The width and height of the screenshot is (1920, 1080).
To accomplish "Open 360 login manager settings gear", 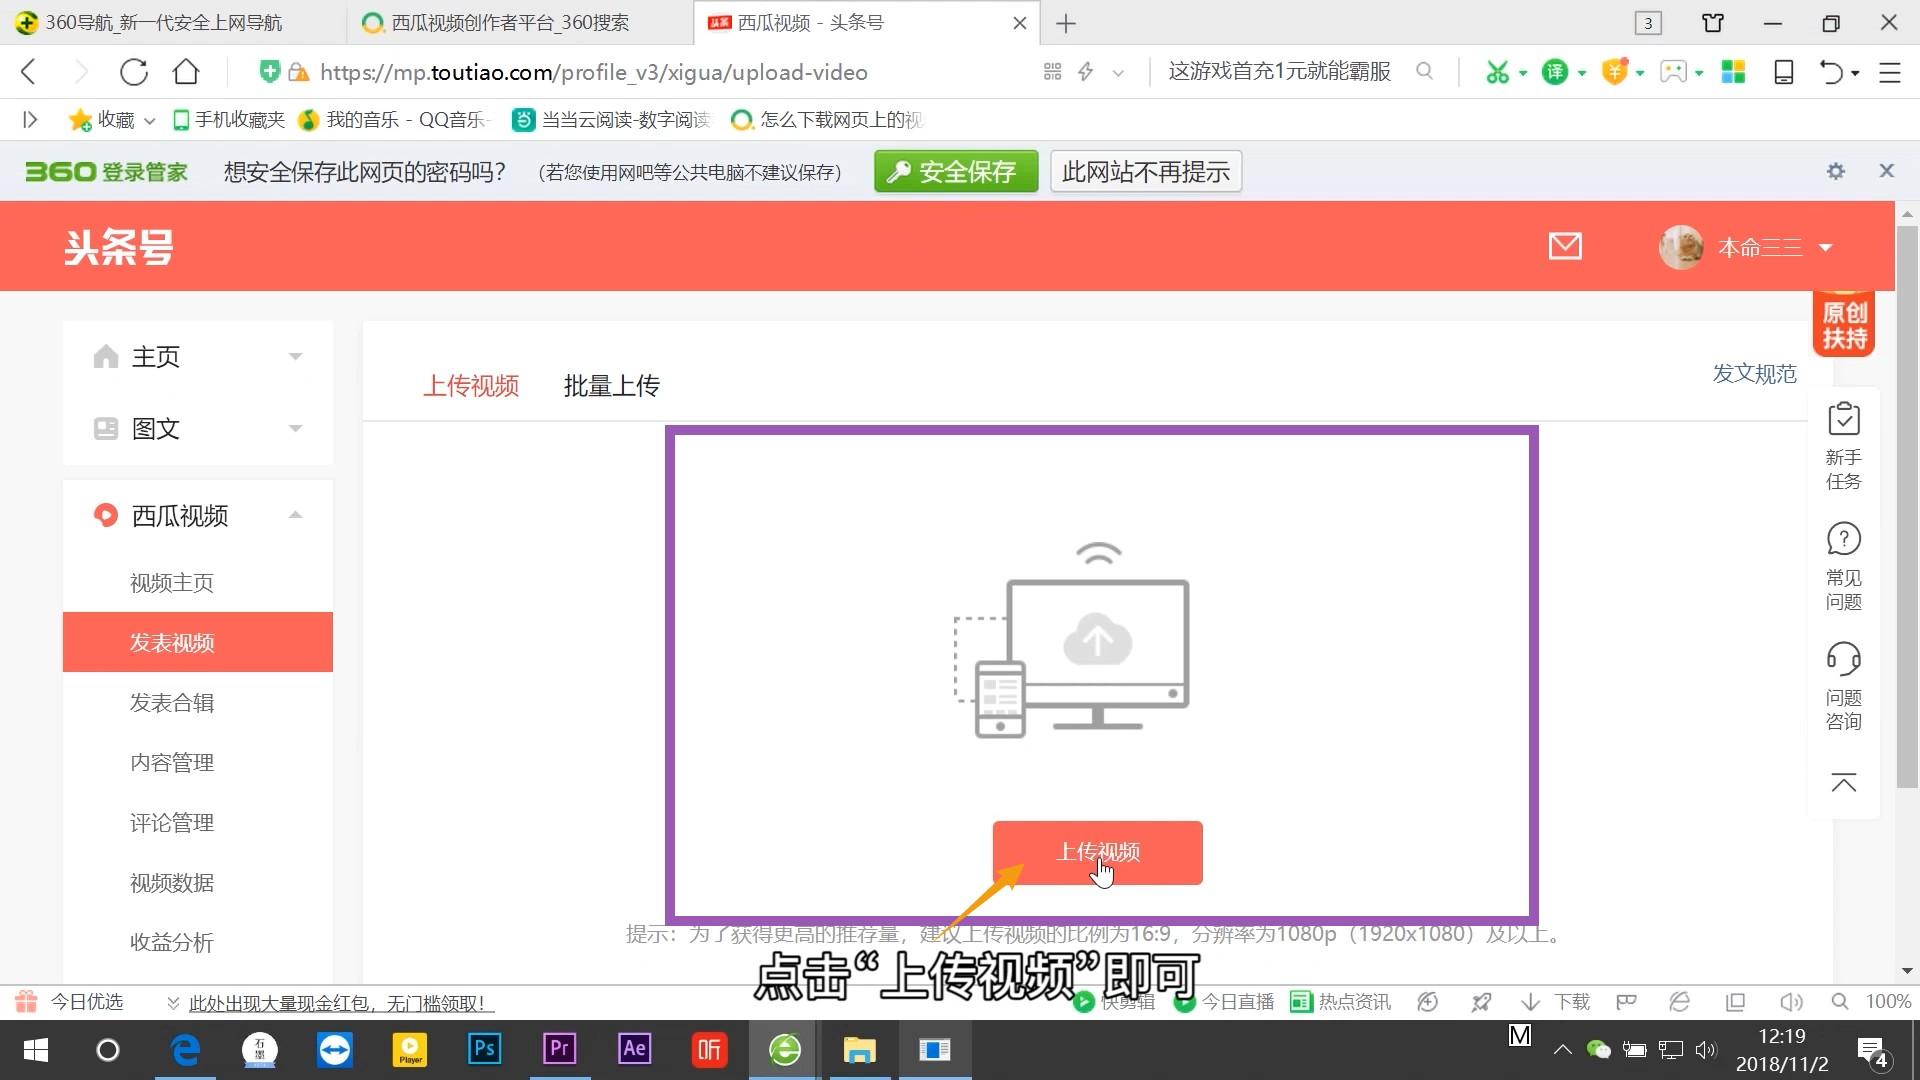I will pos(1835,171).
